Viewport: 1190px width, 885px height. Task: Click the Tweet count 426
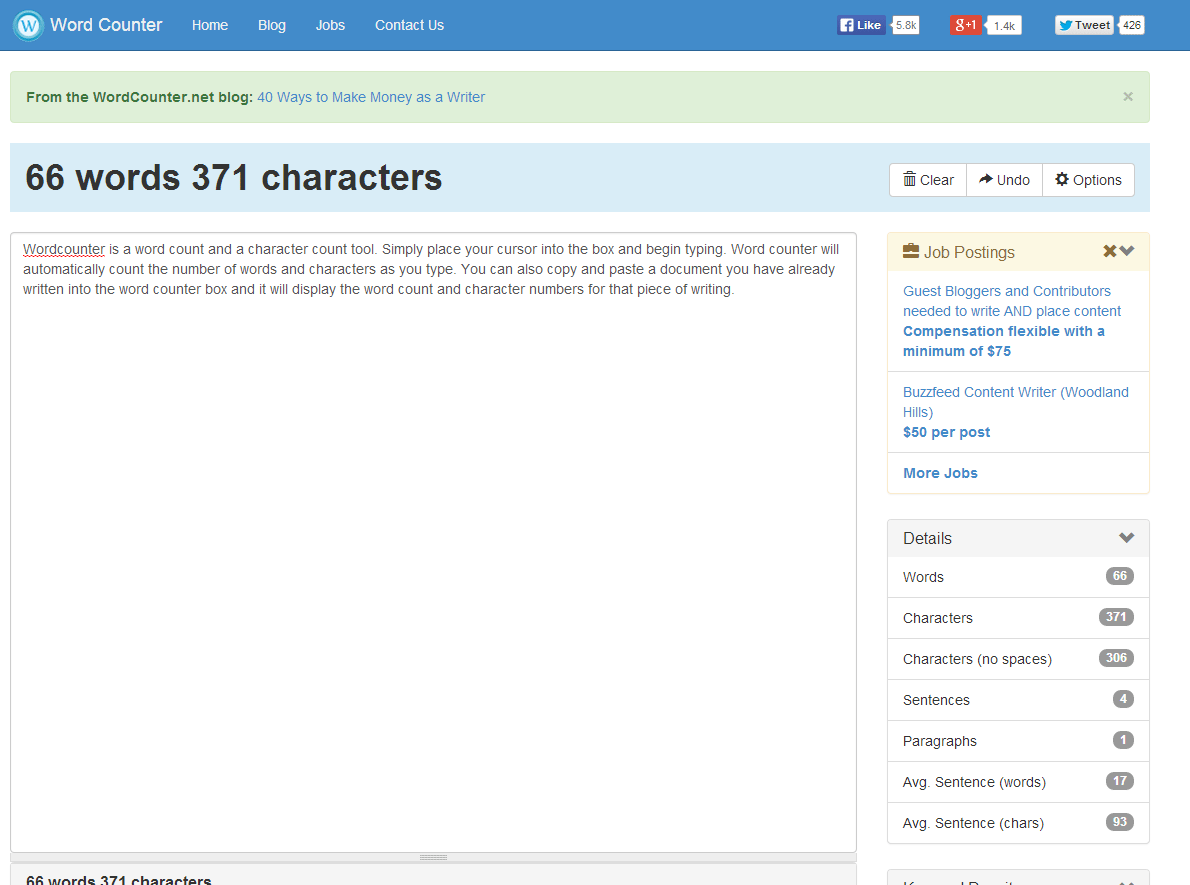click(1132, 25)
